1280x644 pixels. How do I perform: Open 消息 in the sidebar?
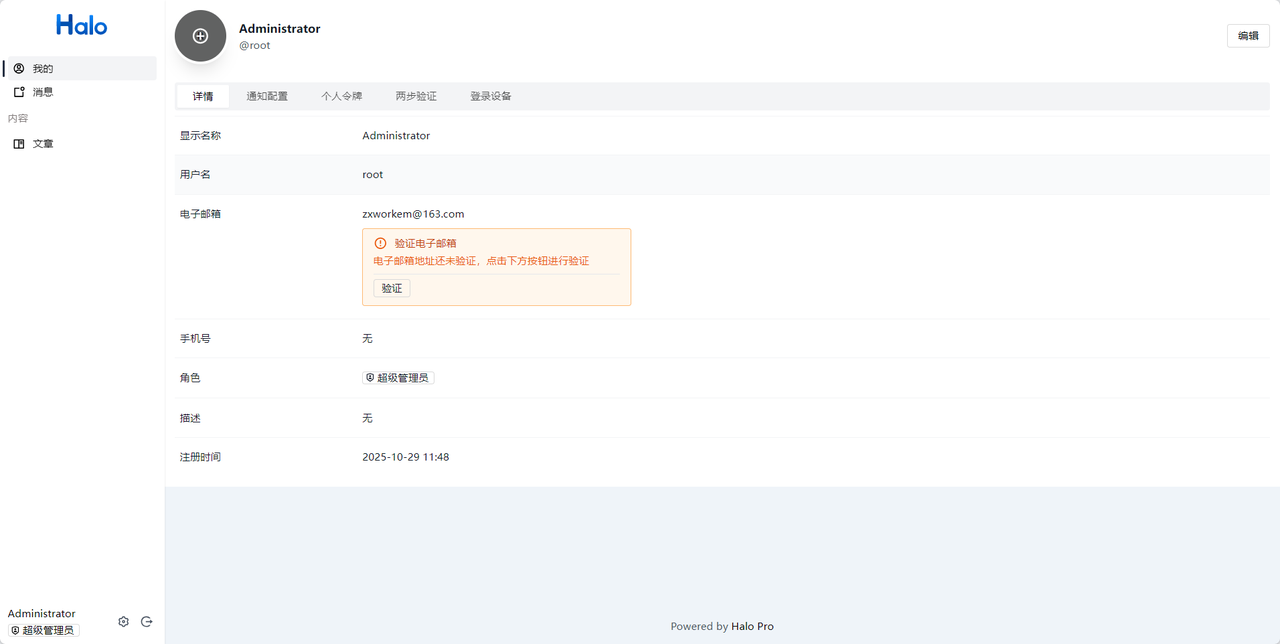[x=42, y=92]
